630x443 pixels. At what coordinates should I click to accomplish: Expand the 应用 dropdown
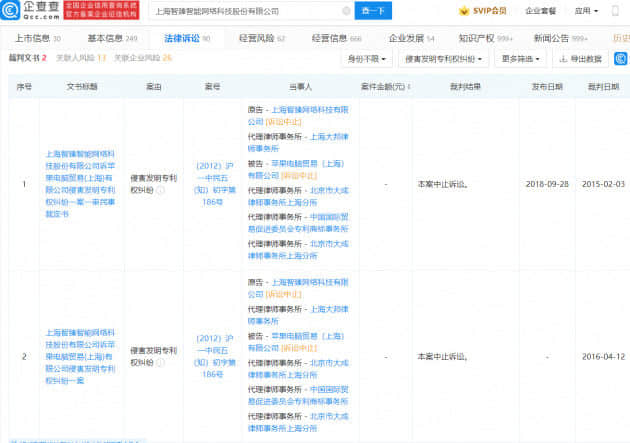click(x=586, y=11)
